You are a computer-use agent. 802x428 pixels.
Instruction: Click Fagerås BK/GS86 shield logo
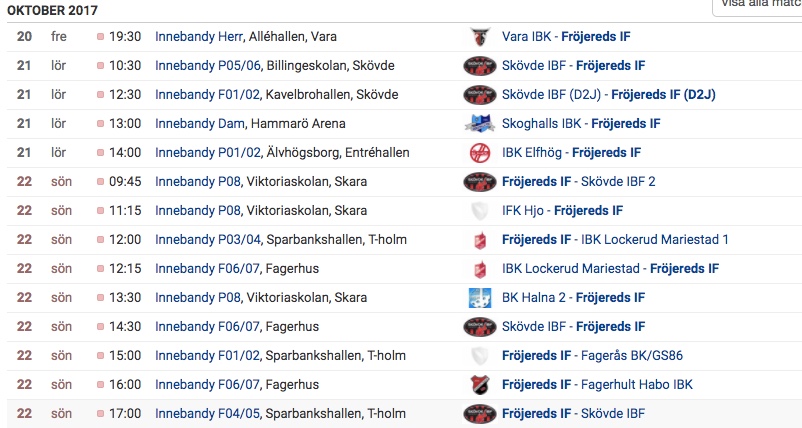(479, 356)
